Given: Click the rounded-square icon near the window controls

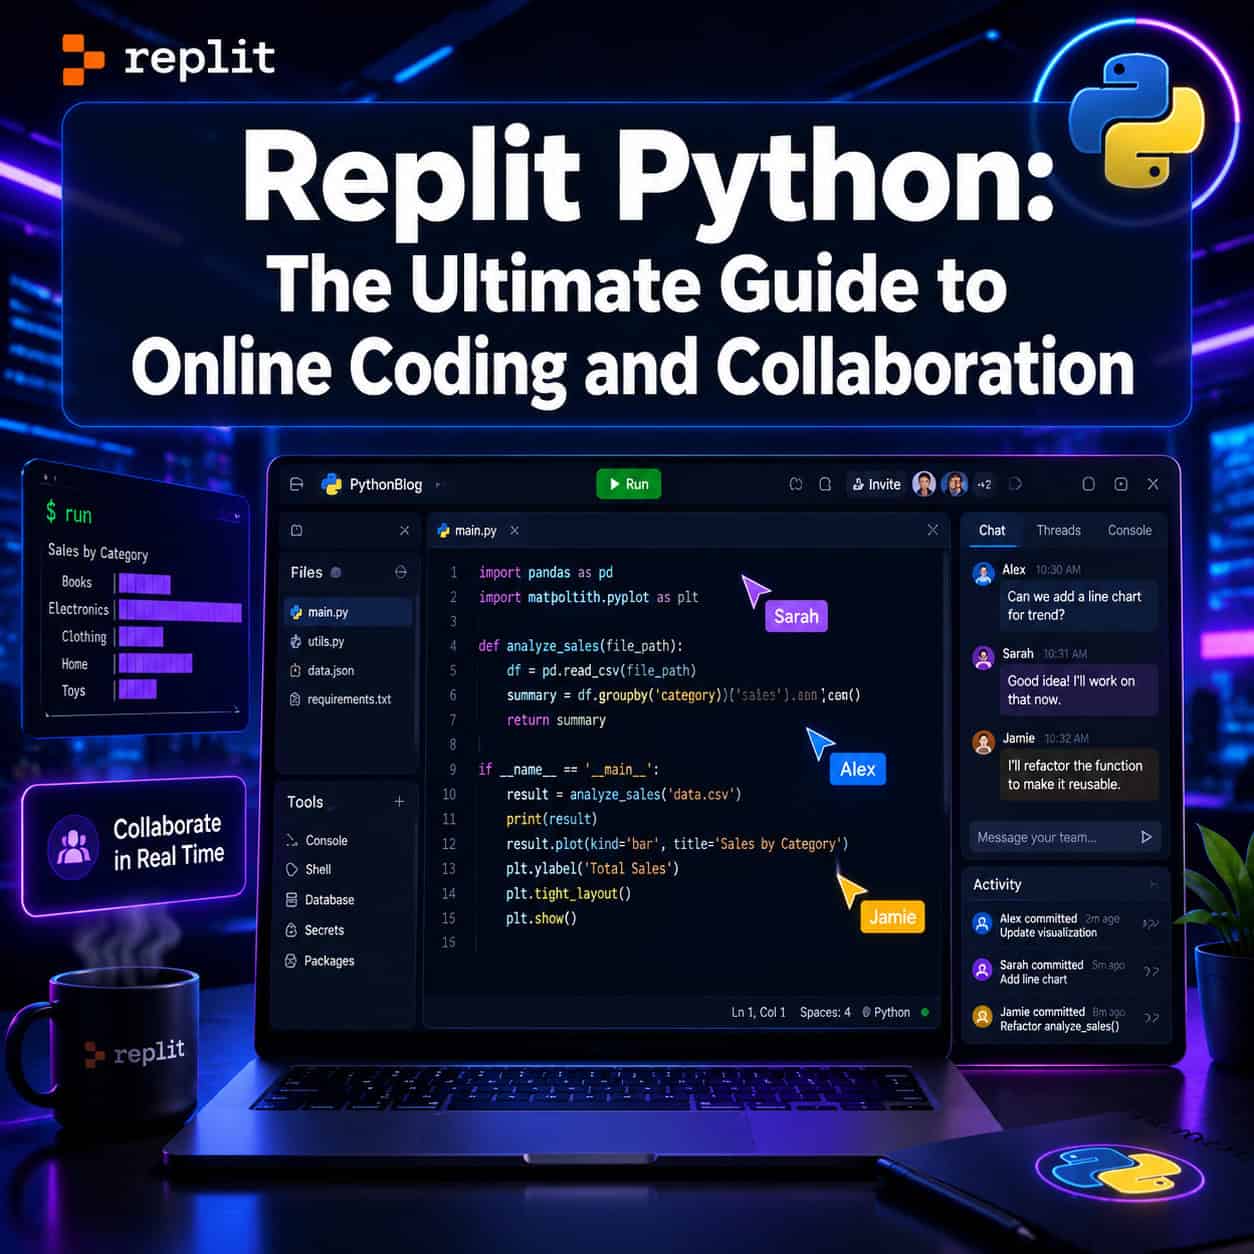Looking at the screenshot, I should pos(1089,484).
